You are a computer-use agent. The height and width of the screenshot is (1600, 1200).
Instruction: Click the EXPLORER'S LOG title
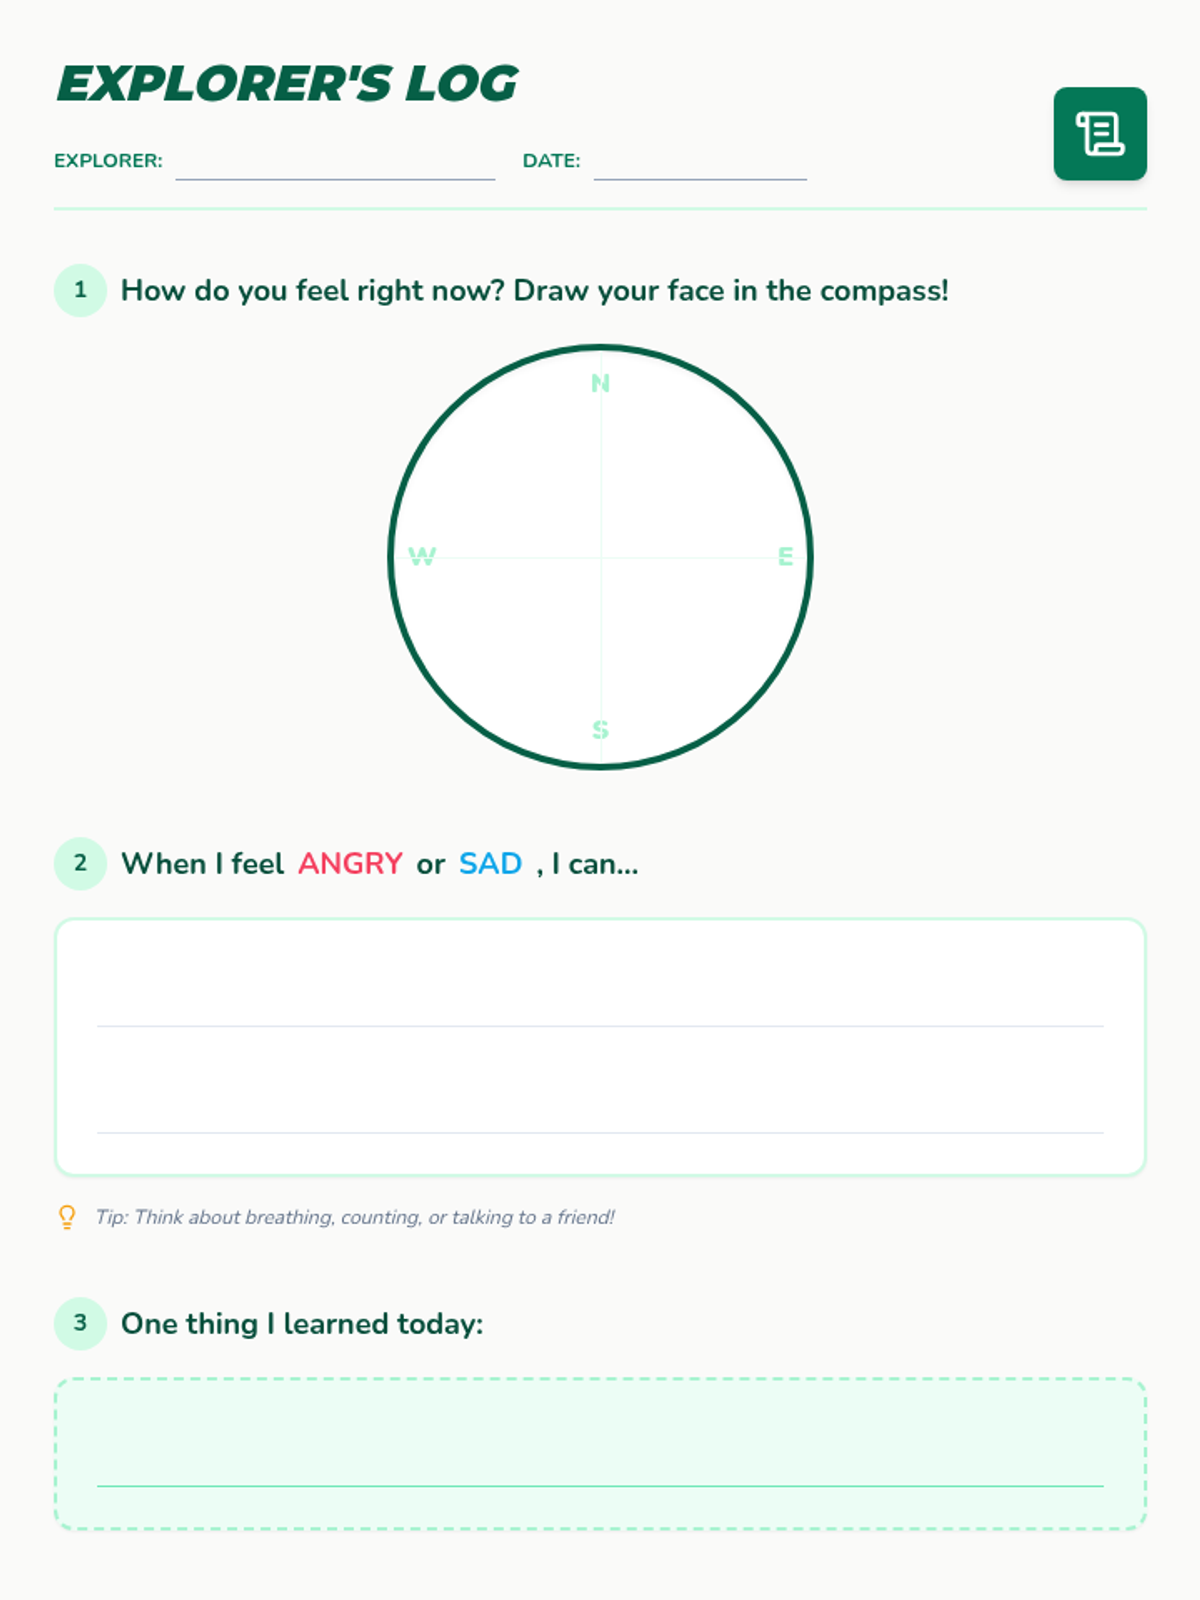coord(288,84)
